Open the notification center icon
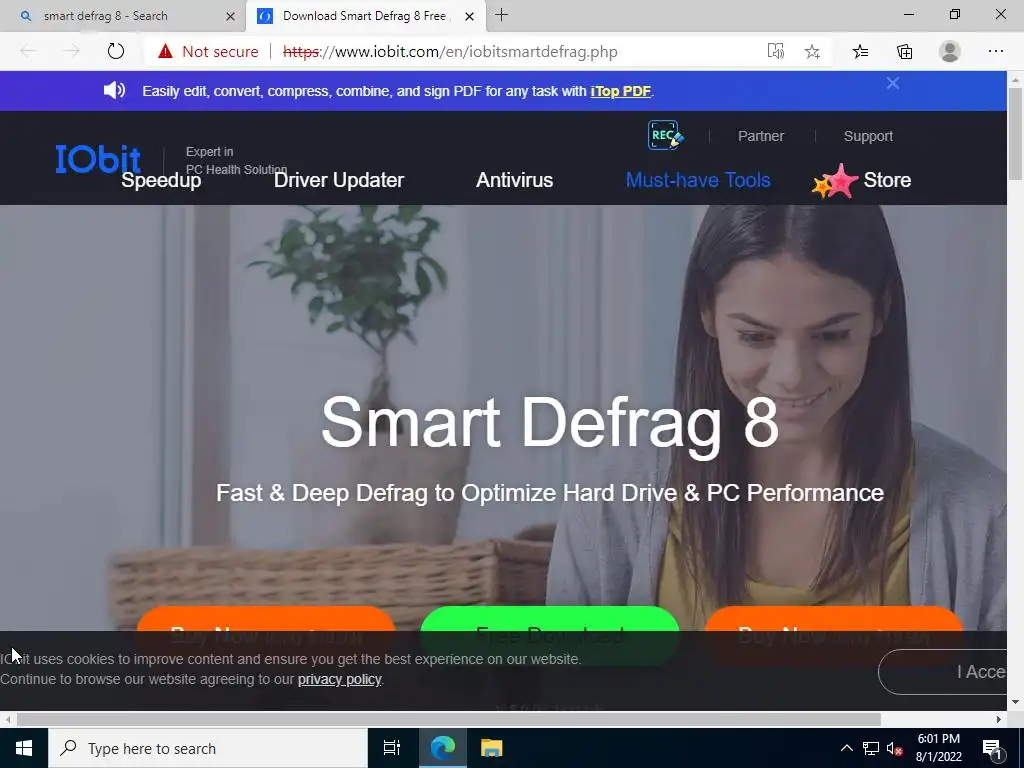 pyautogui.click(x=993, y=748)
